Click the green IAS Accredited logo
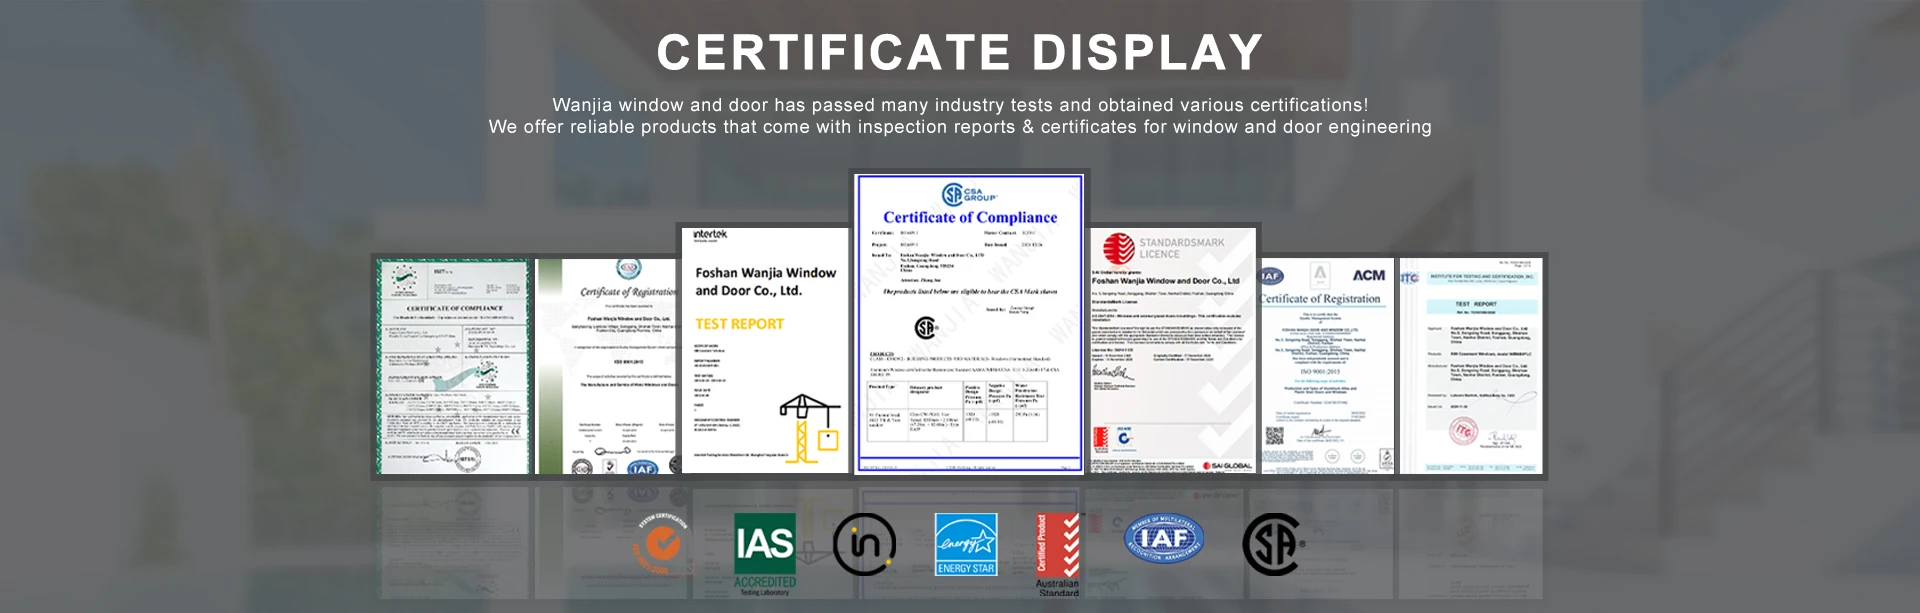Image resolution: width=1920 pixels, height=613 pixels. (765, 553)
